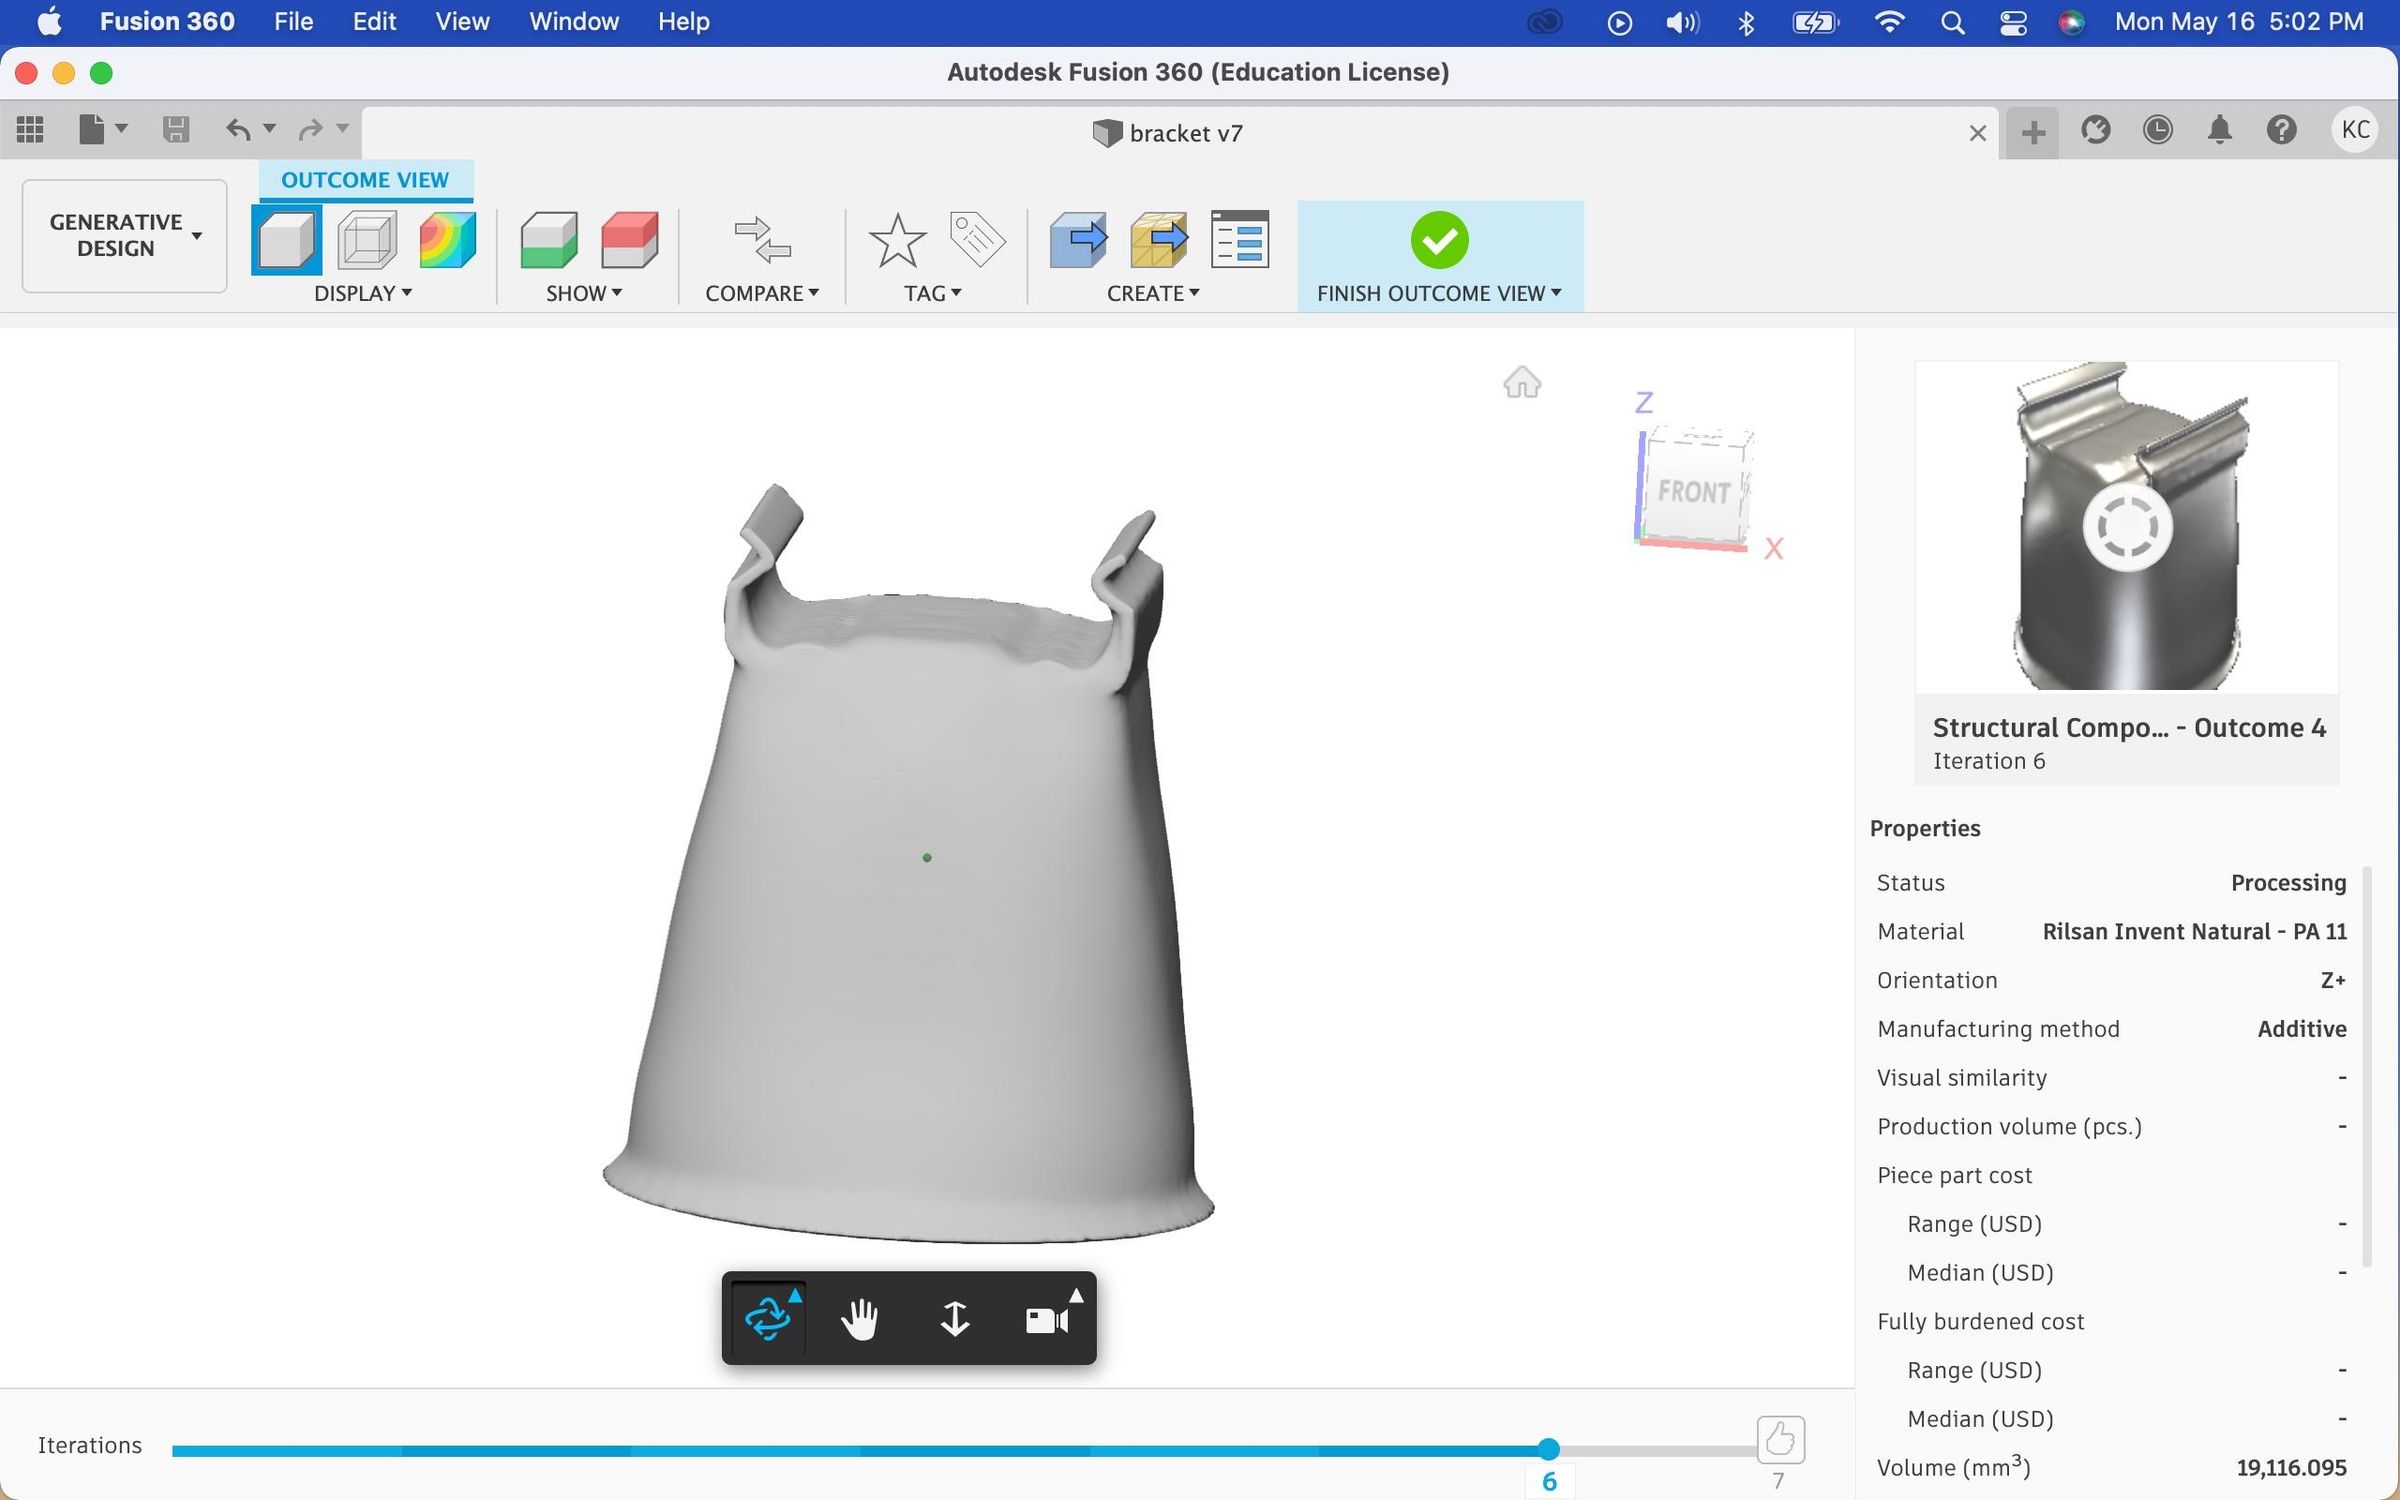The height and width of the screenshot is (1500, 2400).
Task: Toggle the thumbs-up recommendation near the iterations slider
Action: point(1780,1440)
